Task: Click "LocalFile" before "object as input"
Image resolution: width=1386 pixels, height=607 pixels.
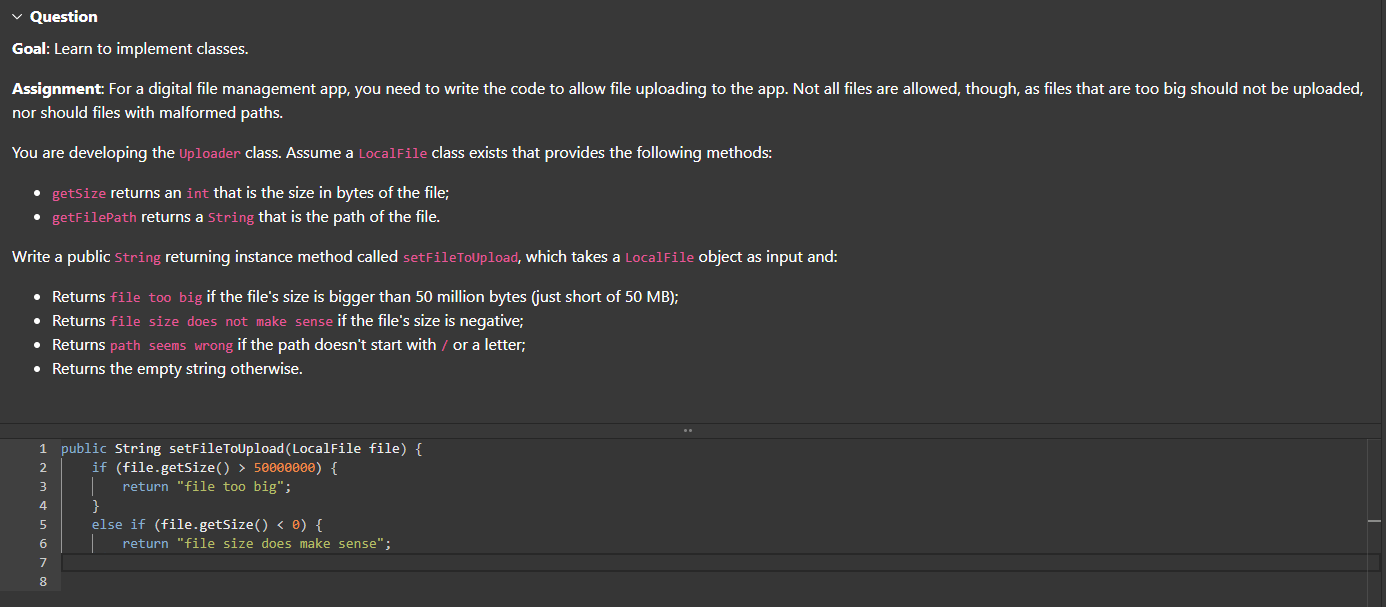Action: (659, 258)
